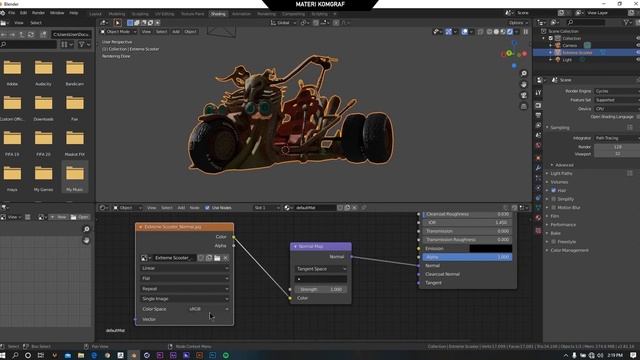Click the Open button in image editor

(x=80, y=217)
